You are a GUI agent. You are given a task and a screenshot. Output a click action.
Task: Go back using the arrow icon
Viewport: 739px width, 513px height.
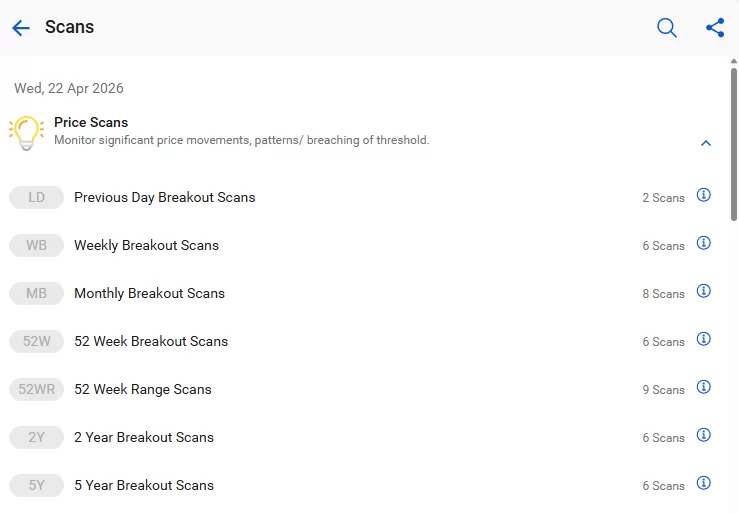[x=21, y=28]
